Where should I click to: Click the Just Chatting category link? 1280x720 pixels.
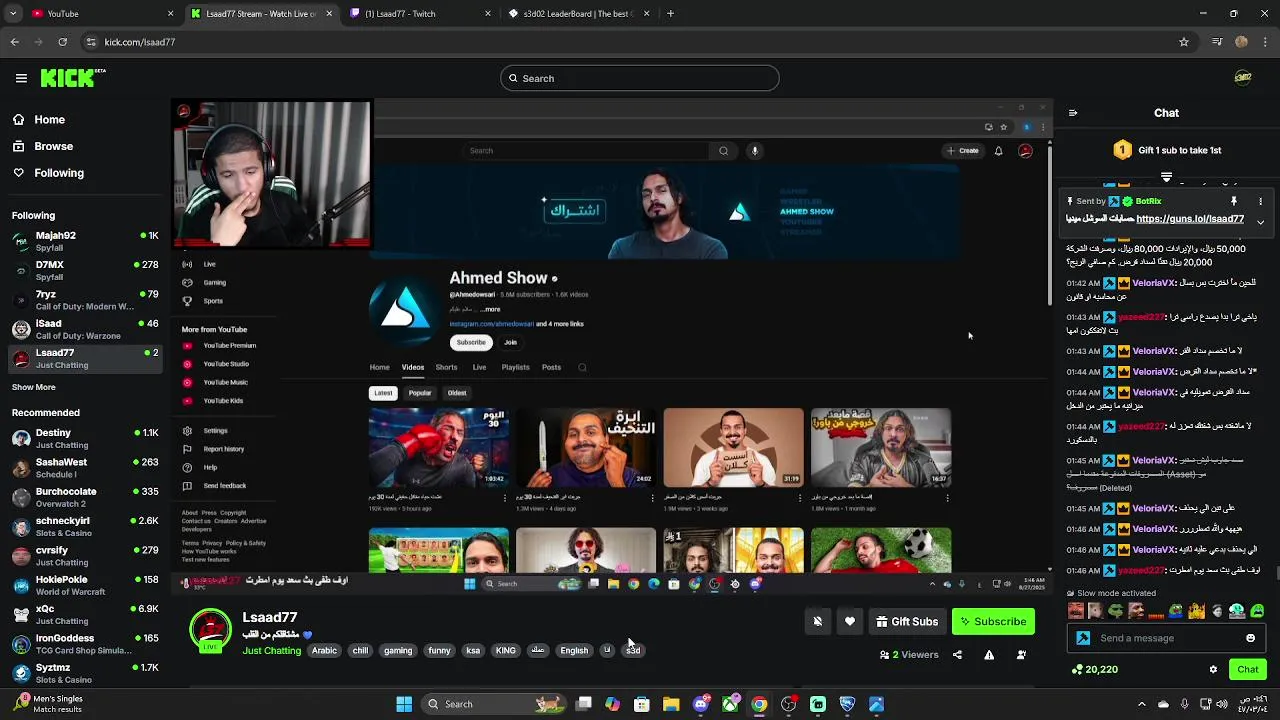pos(271,650)
